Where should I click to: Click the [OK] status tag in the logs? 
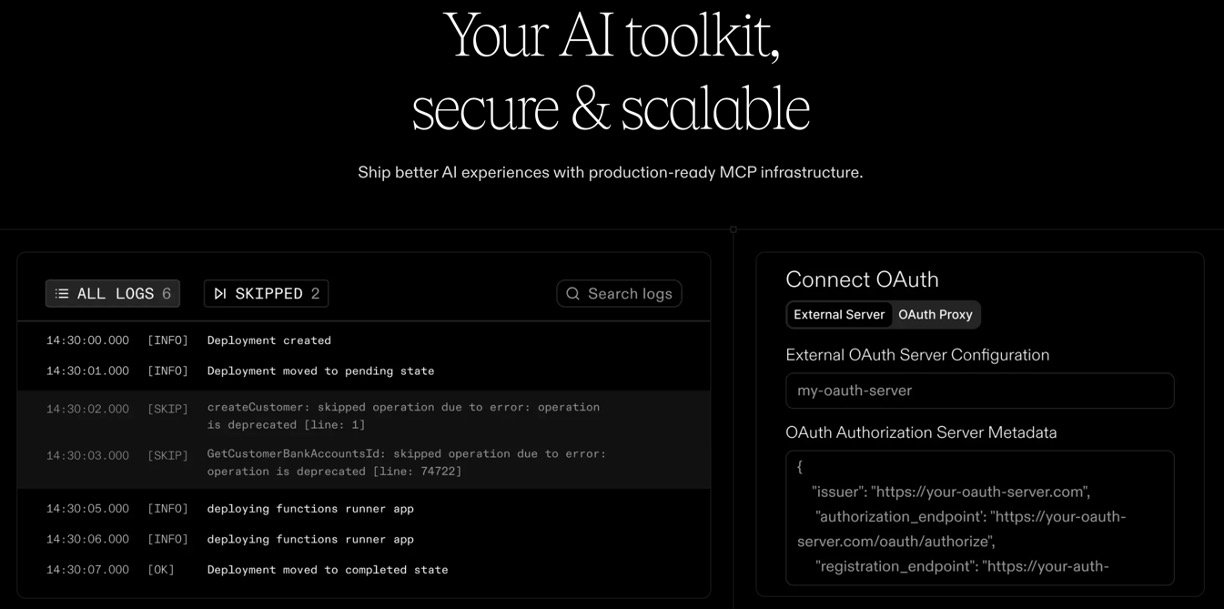(162, 570)
